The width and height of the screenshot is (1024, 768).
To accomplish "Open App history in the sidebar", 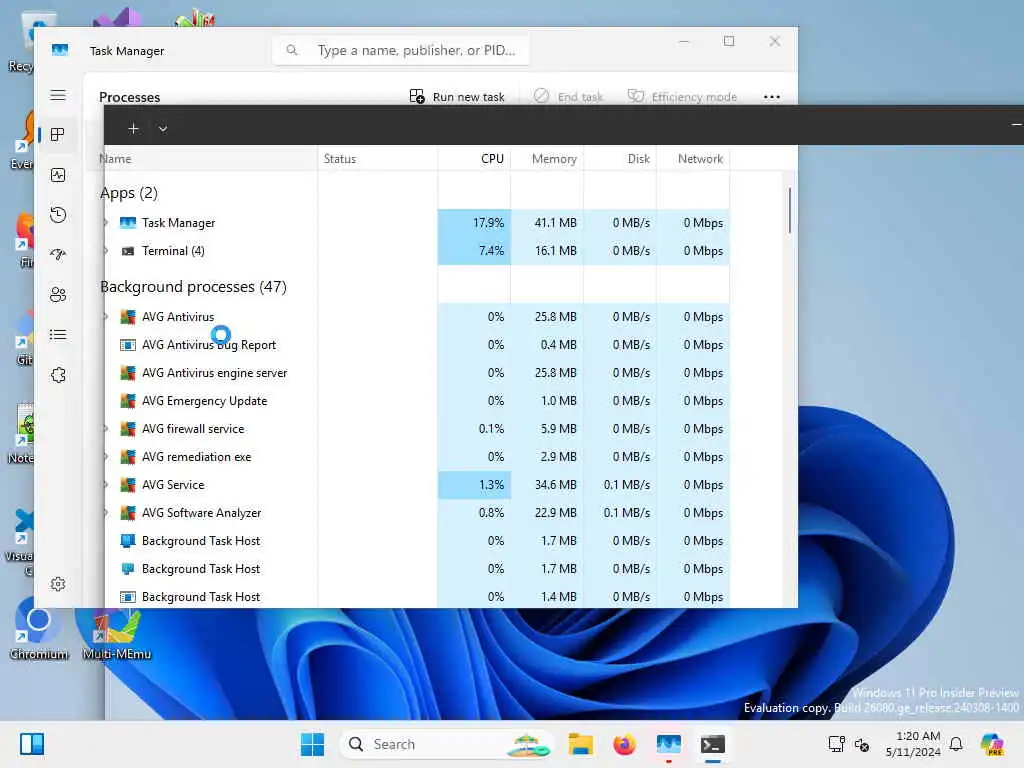I will click(57, 215).
